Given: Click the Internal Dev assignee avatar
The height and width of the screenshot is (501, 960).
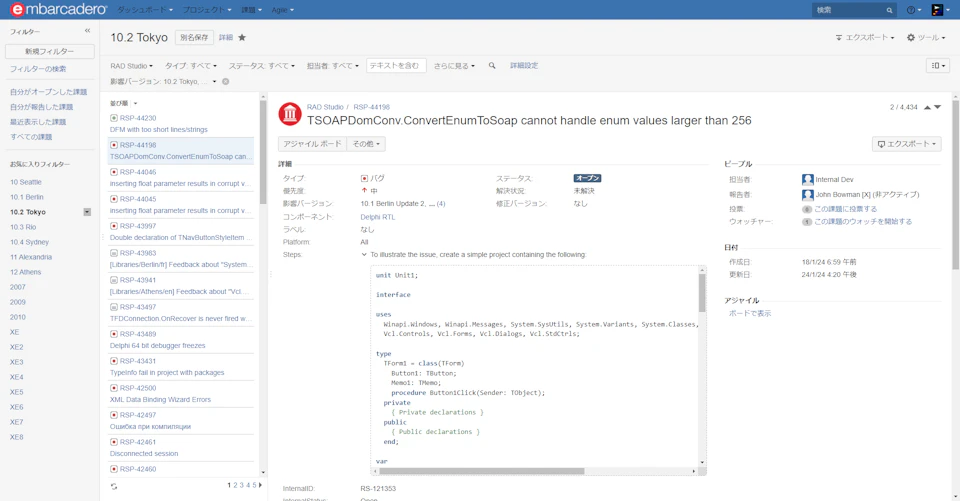Looking at the screenshot, I should [x=808, y=179].
